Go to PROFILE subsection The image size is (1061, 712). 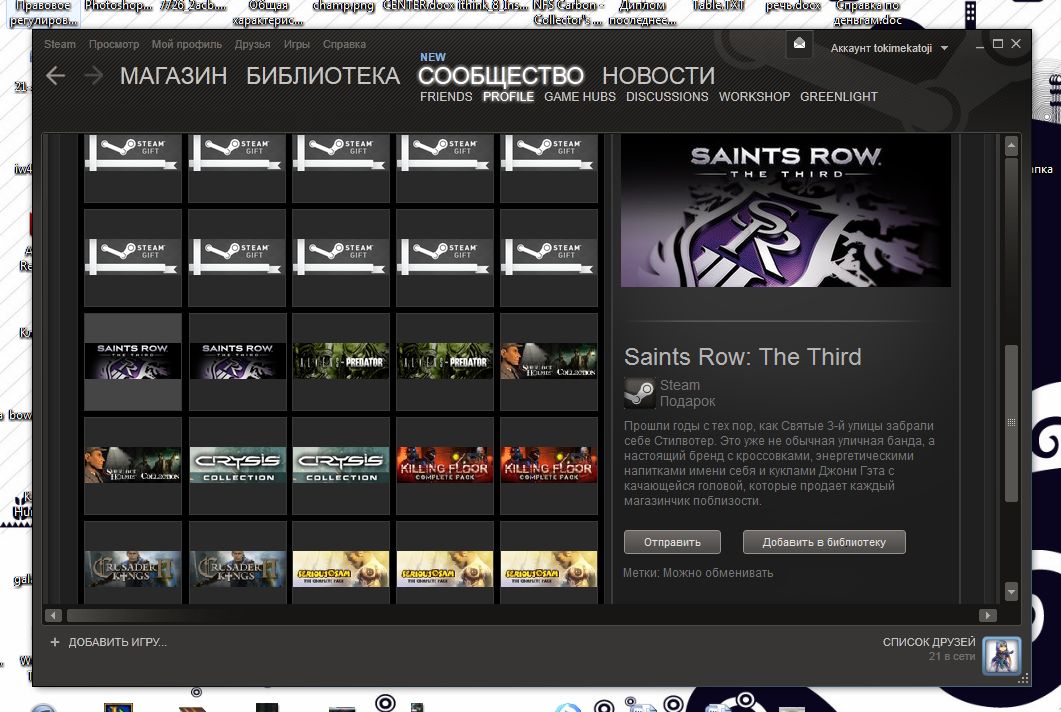(x=508, y=97)
